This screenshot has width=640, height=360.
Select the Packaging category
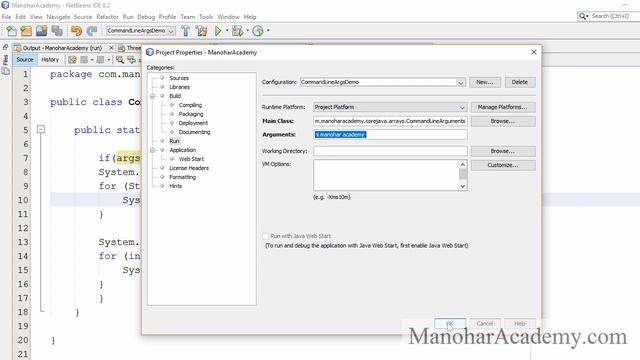pos(191,114)
